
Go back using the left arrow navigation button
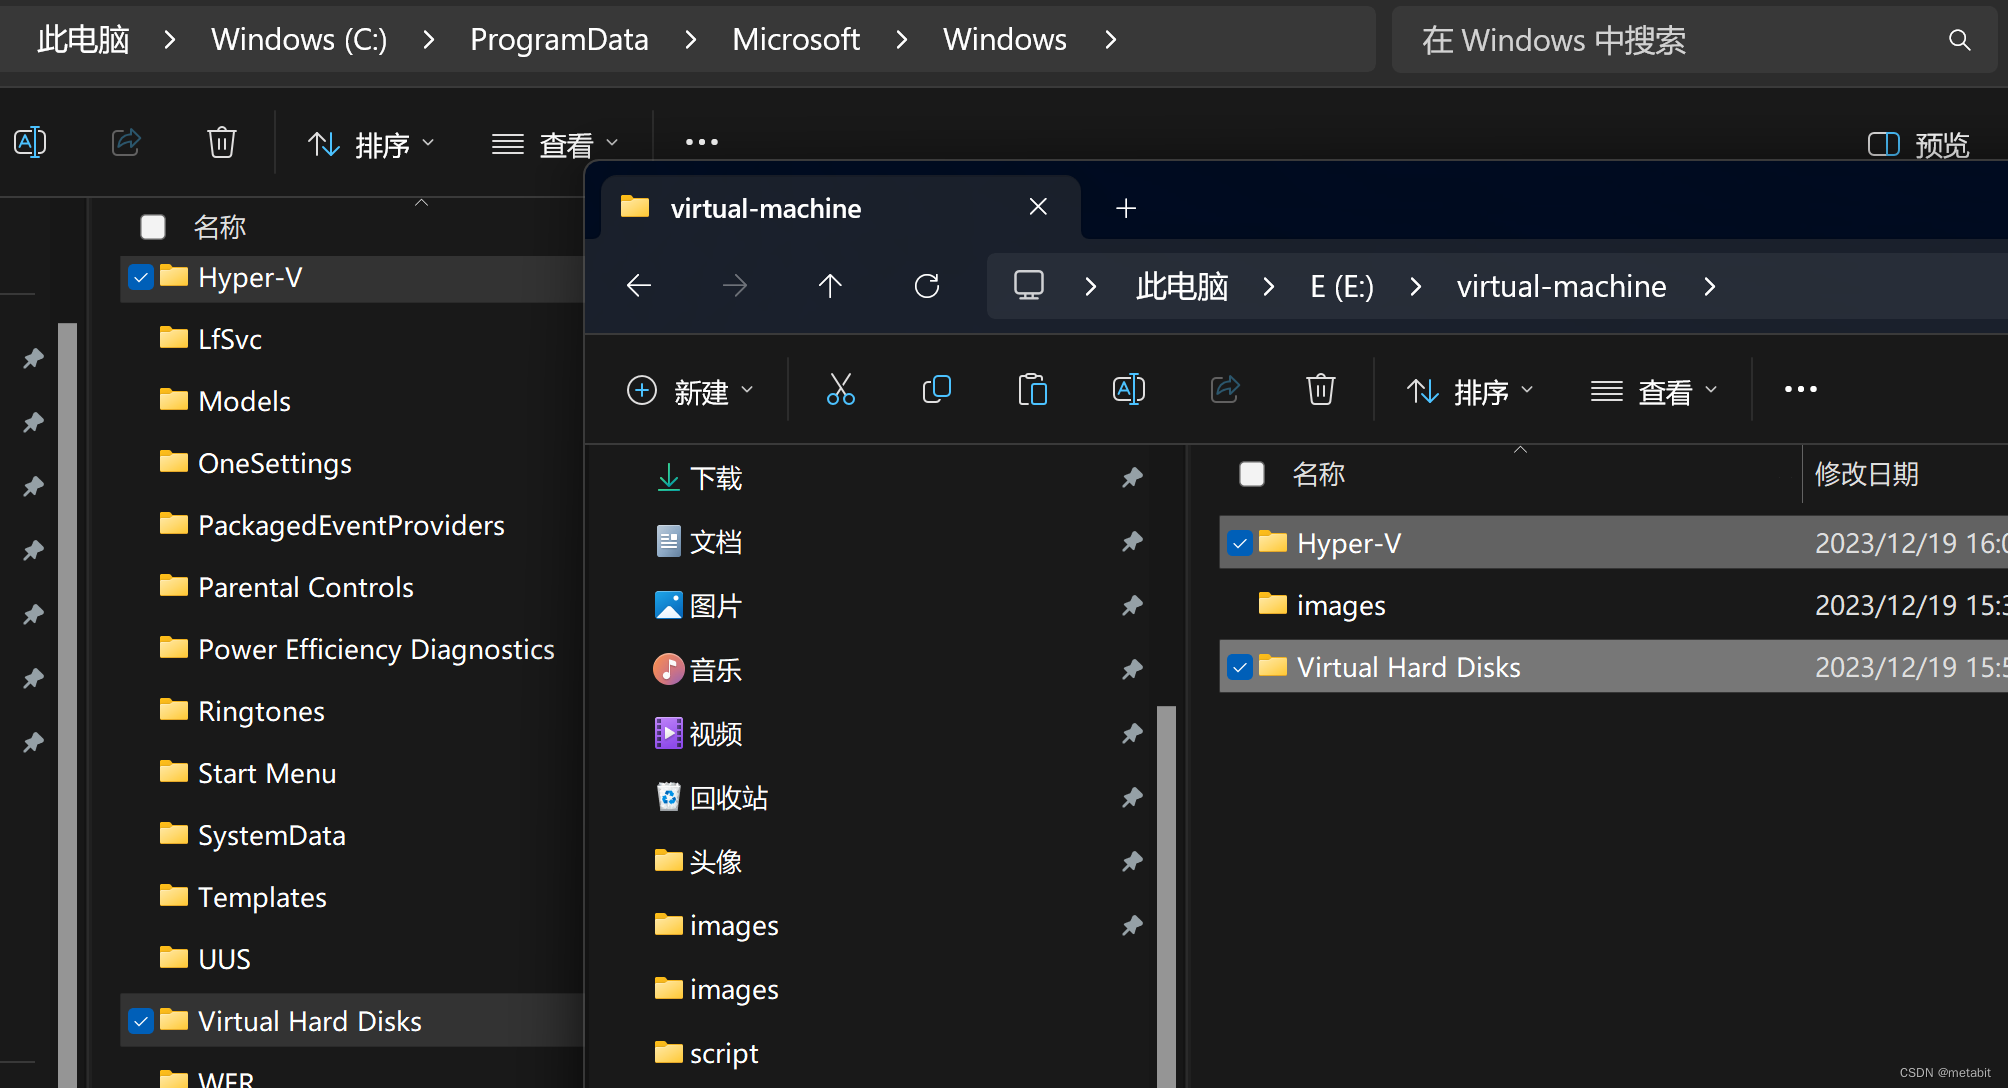point(639,286)
